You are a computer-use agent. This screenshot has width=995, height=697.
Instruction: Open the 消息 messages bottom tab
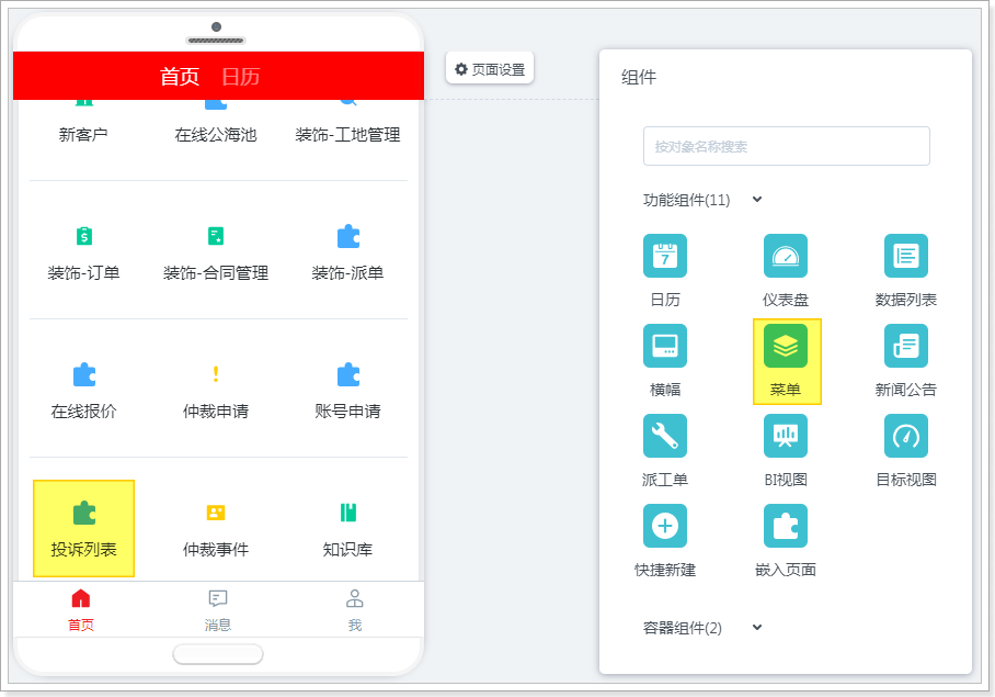click(218, 609)
